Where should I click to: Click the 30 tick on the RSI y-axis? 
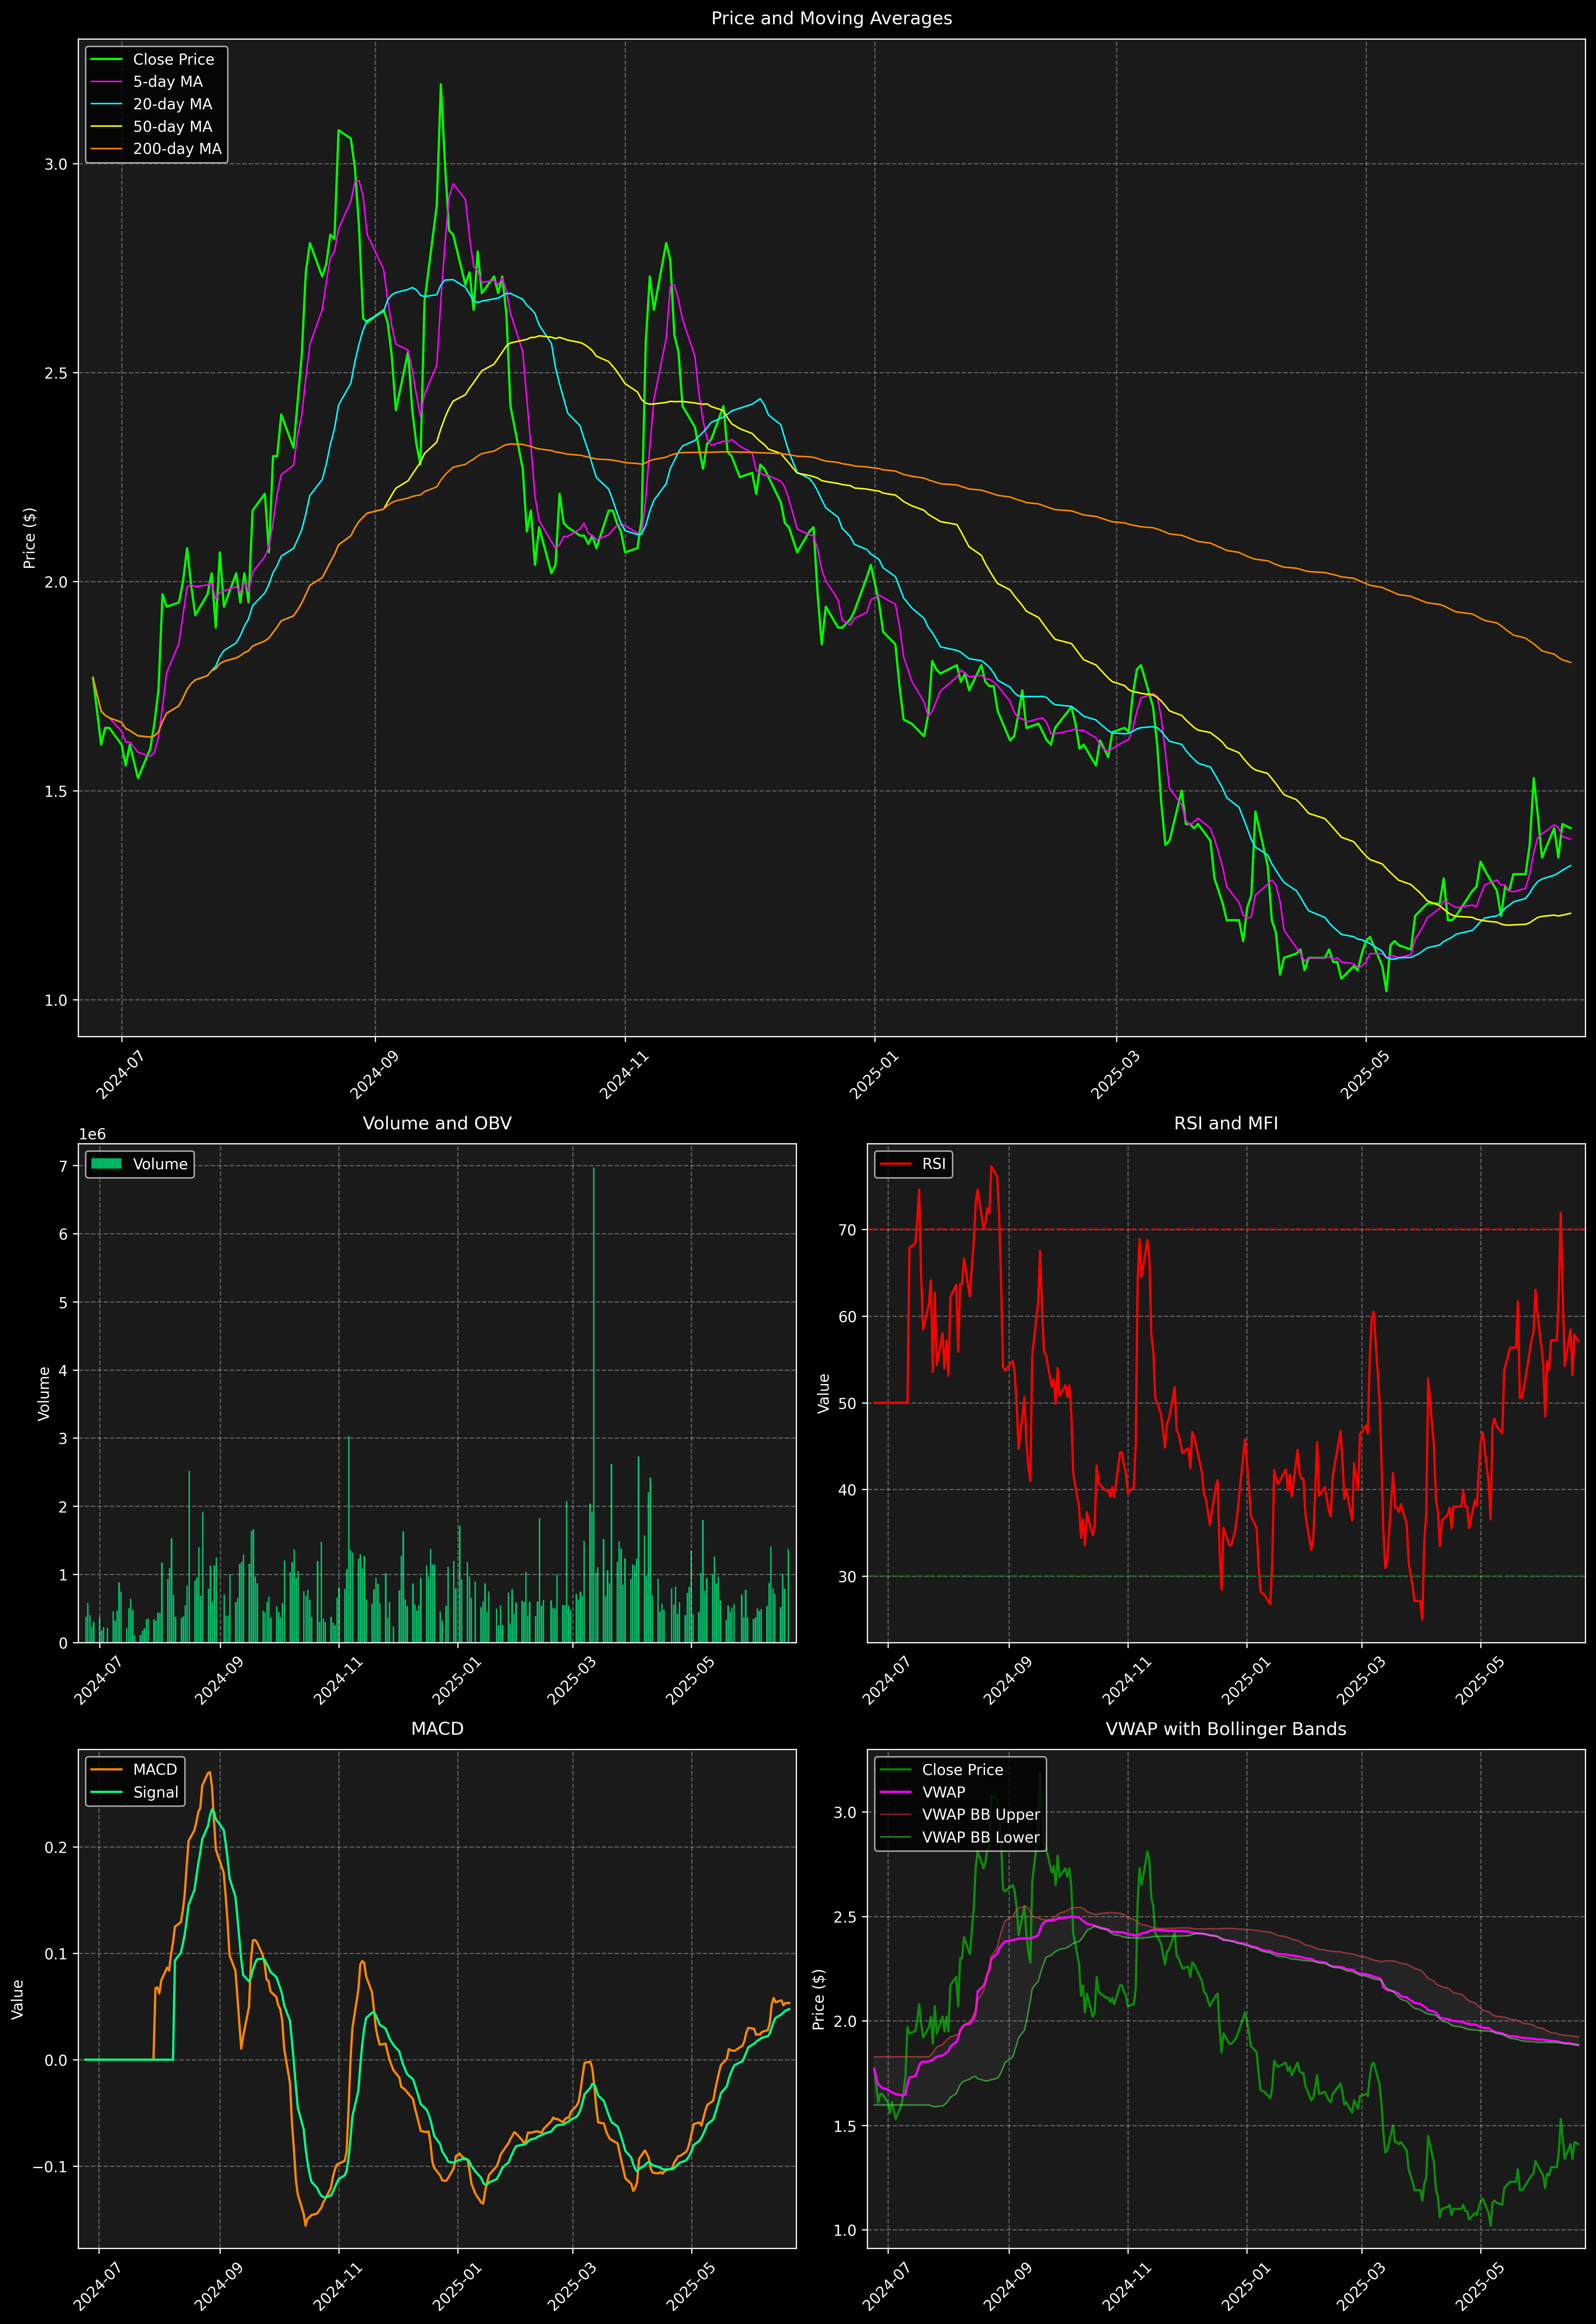click(848, 1576)
